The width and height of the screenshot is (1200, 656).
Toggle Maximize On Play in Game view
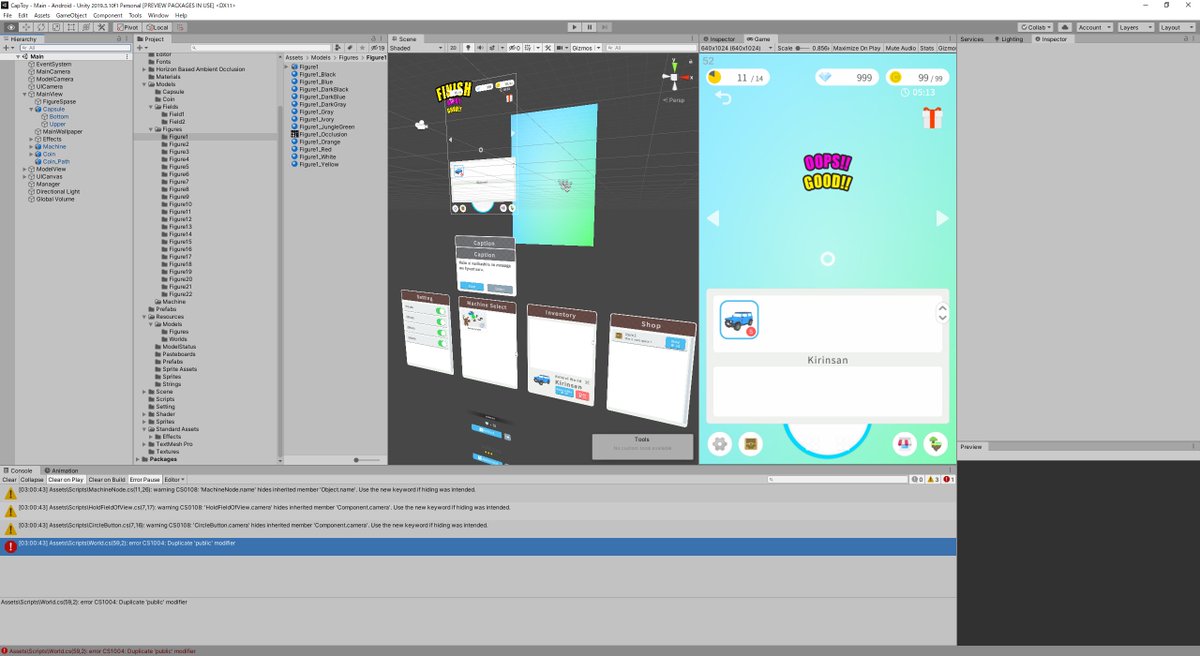click(859, 48)
